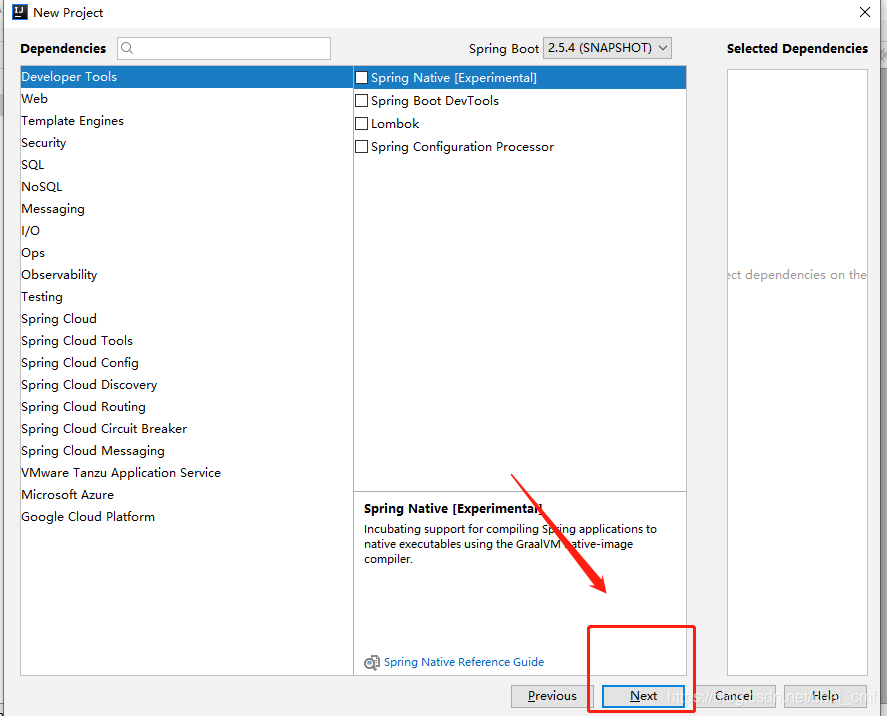The image size is (887, 716).
Task: Select the Developer Tools category
Action: click(187, 77)
